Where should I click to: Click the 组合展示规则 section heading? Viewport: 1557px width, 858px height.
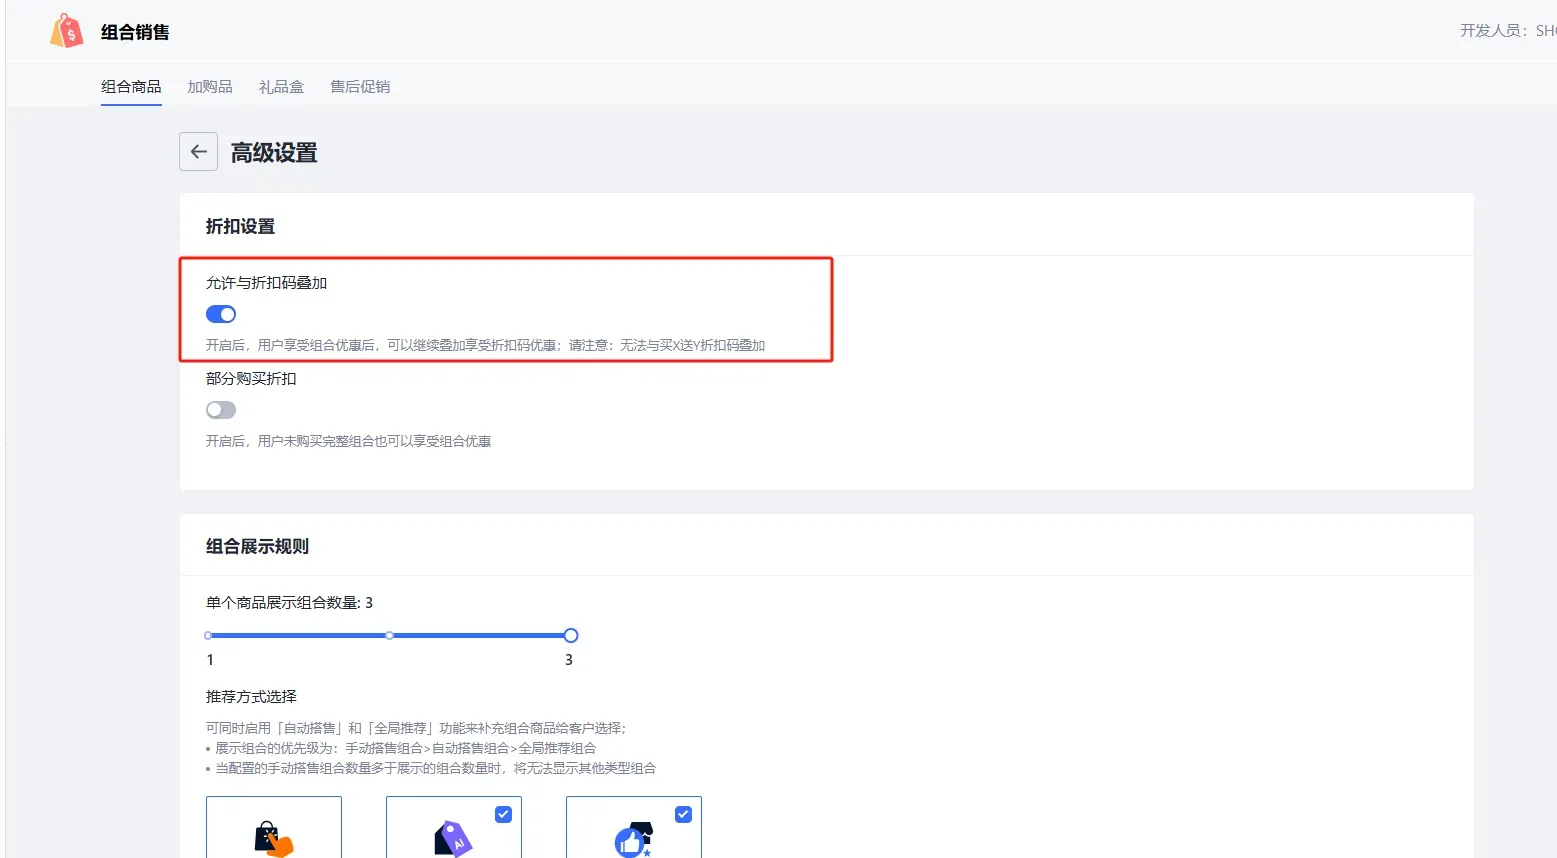[x=257, y=546]
